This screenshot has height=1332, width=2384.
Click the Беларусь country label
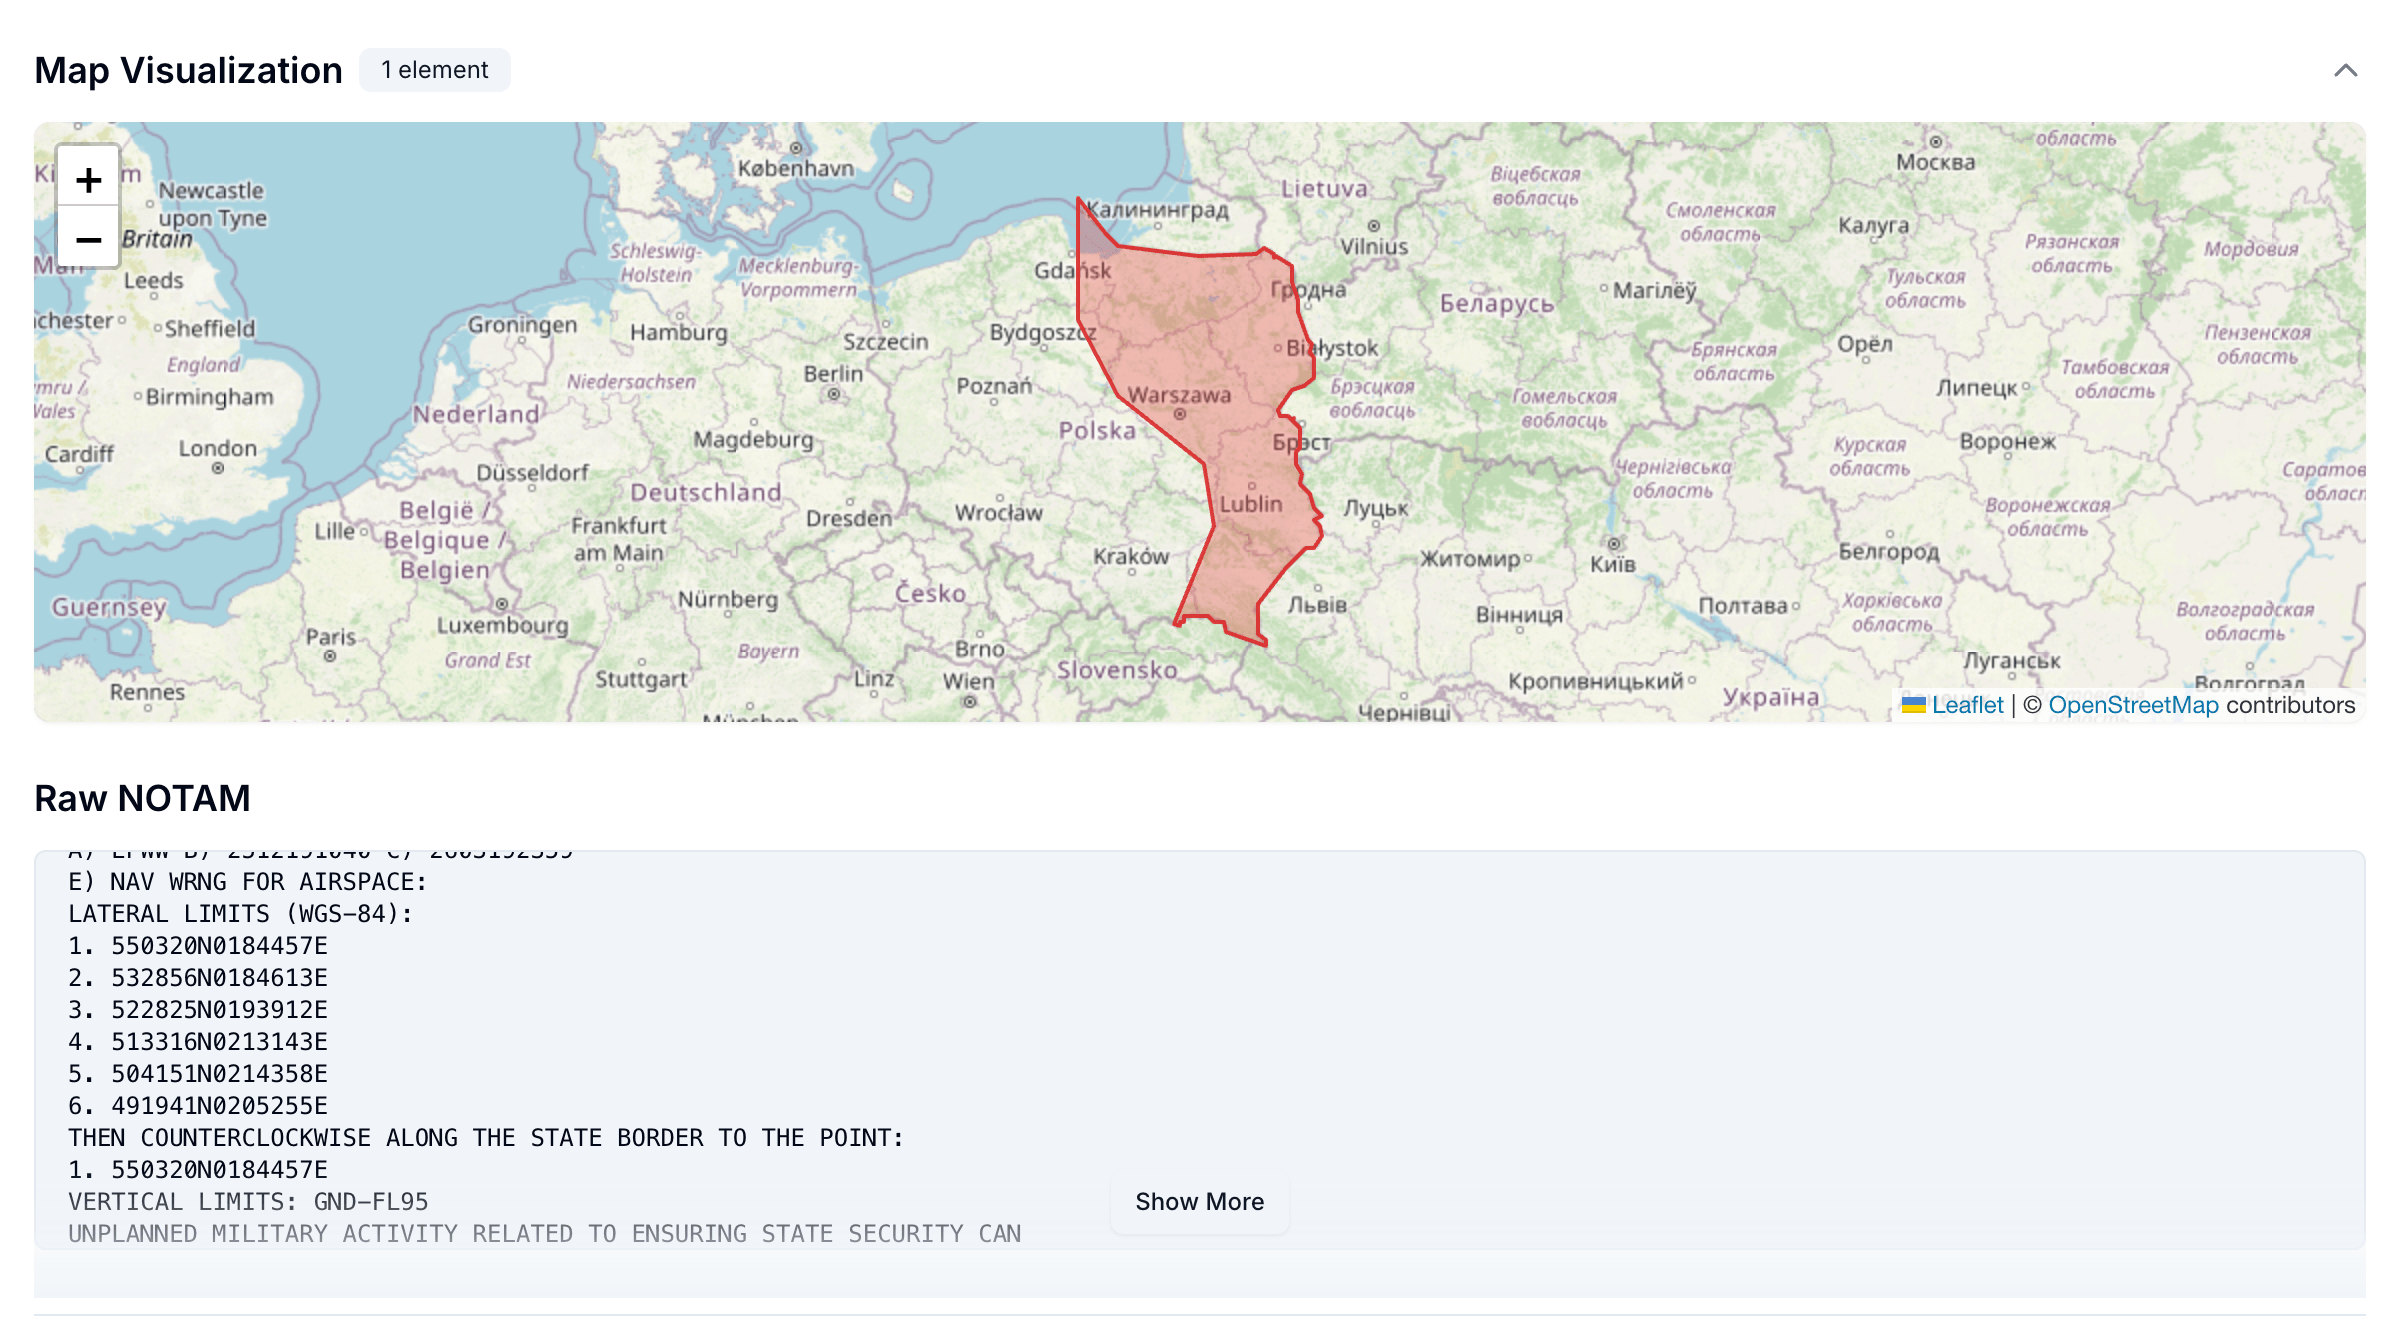pyautogui.click(x=1497, y=303)
